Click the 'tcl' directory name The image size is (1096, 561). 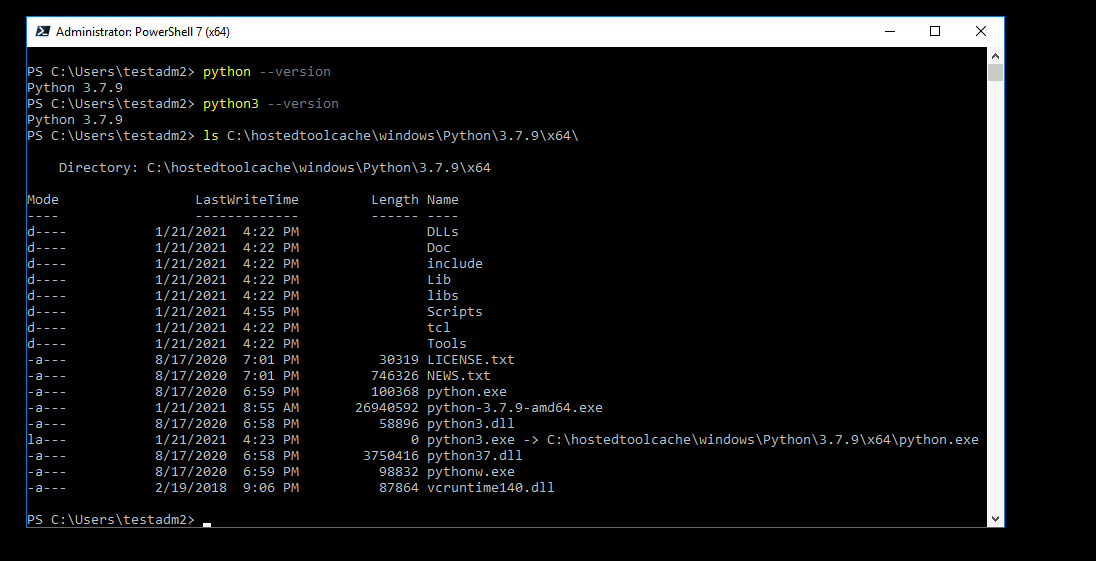[439, 328]
